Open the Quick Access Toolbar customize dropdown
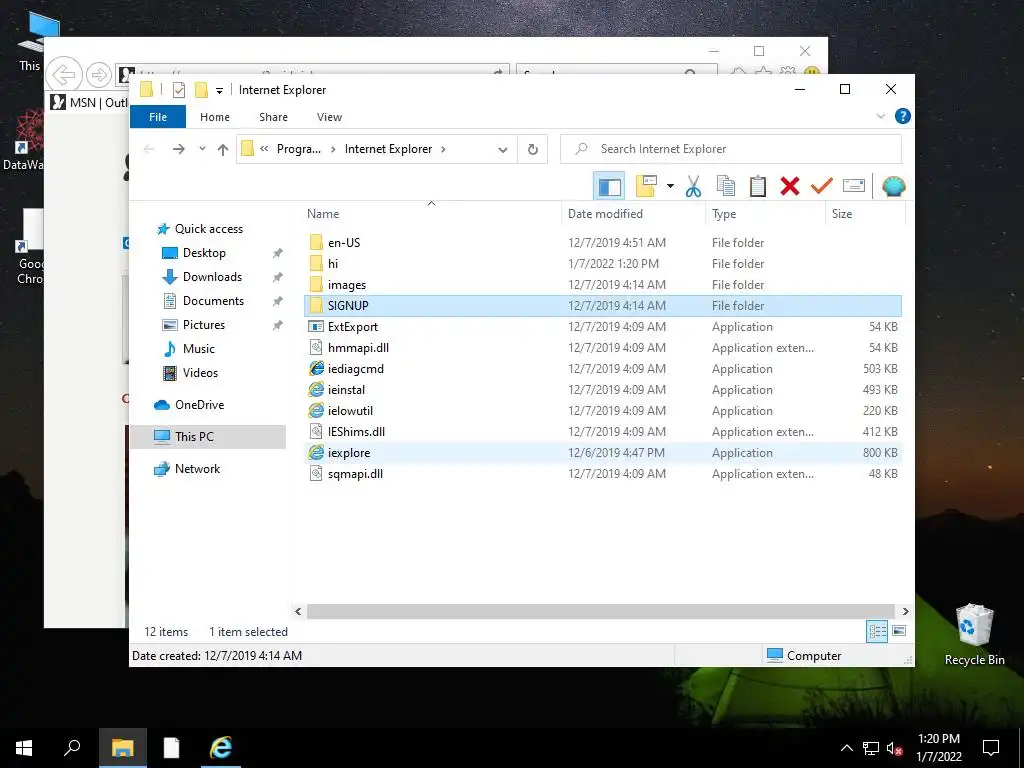Screen dimensions: 1024x768 click(219, 91)
